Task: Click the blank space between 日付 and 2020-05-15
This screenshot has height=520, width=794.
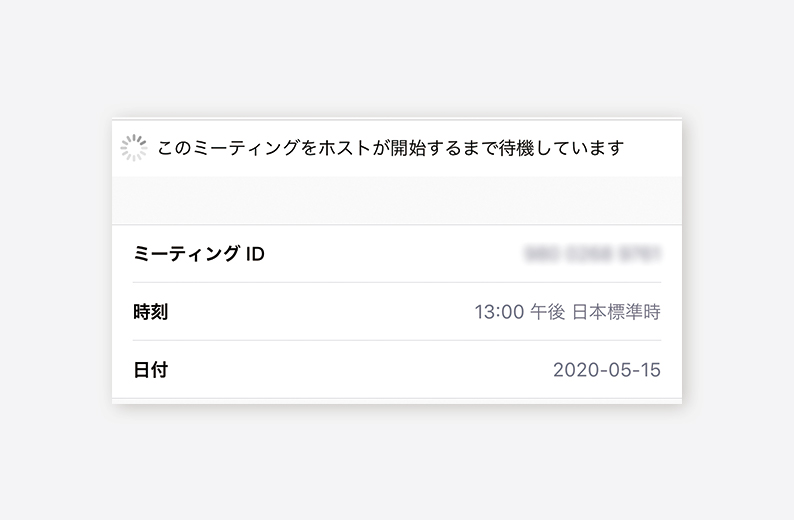Action: click(x=360, y=370)
